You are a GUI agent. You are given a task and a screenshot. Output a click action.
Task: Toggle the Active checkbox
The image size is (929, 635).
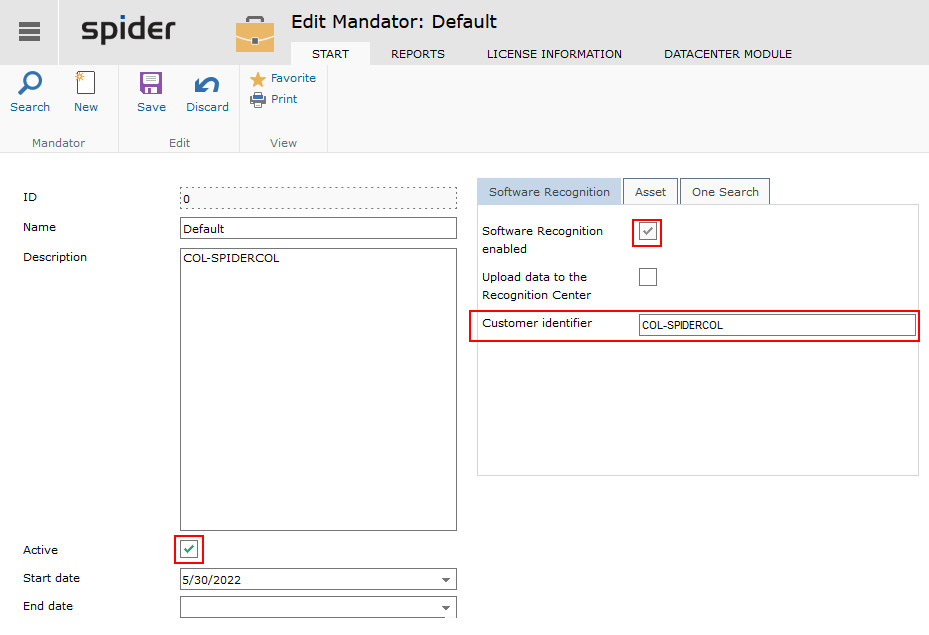pyautogui.click(x=189, y=549)
